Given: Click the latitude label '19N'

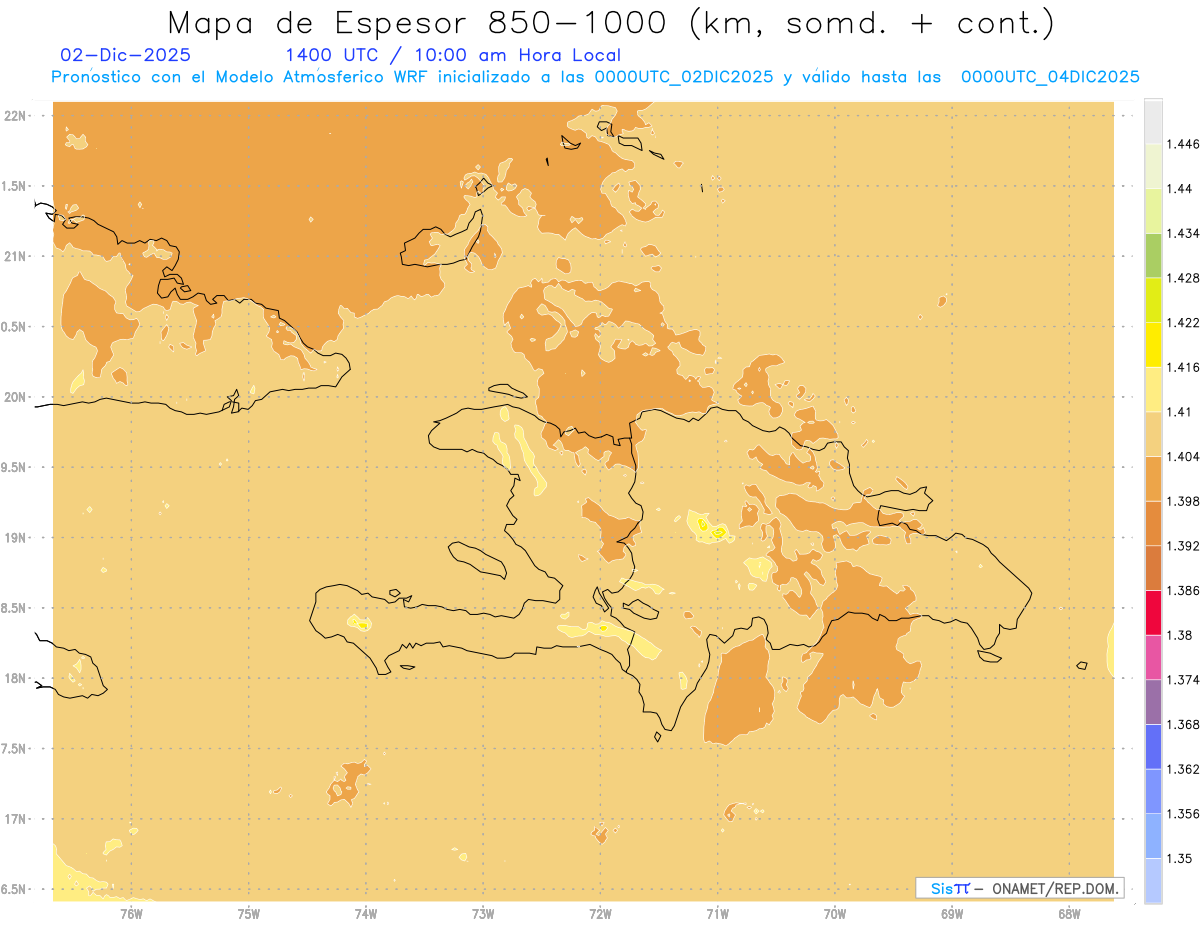Looking at the screenshot, I should coord(16,538).
